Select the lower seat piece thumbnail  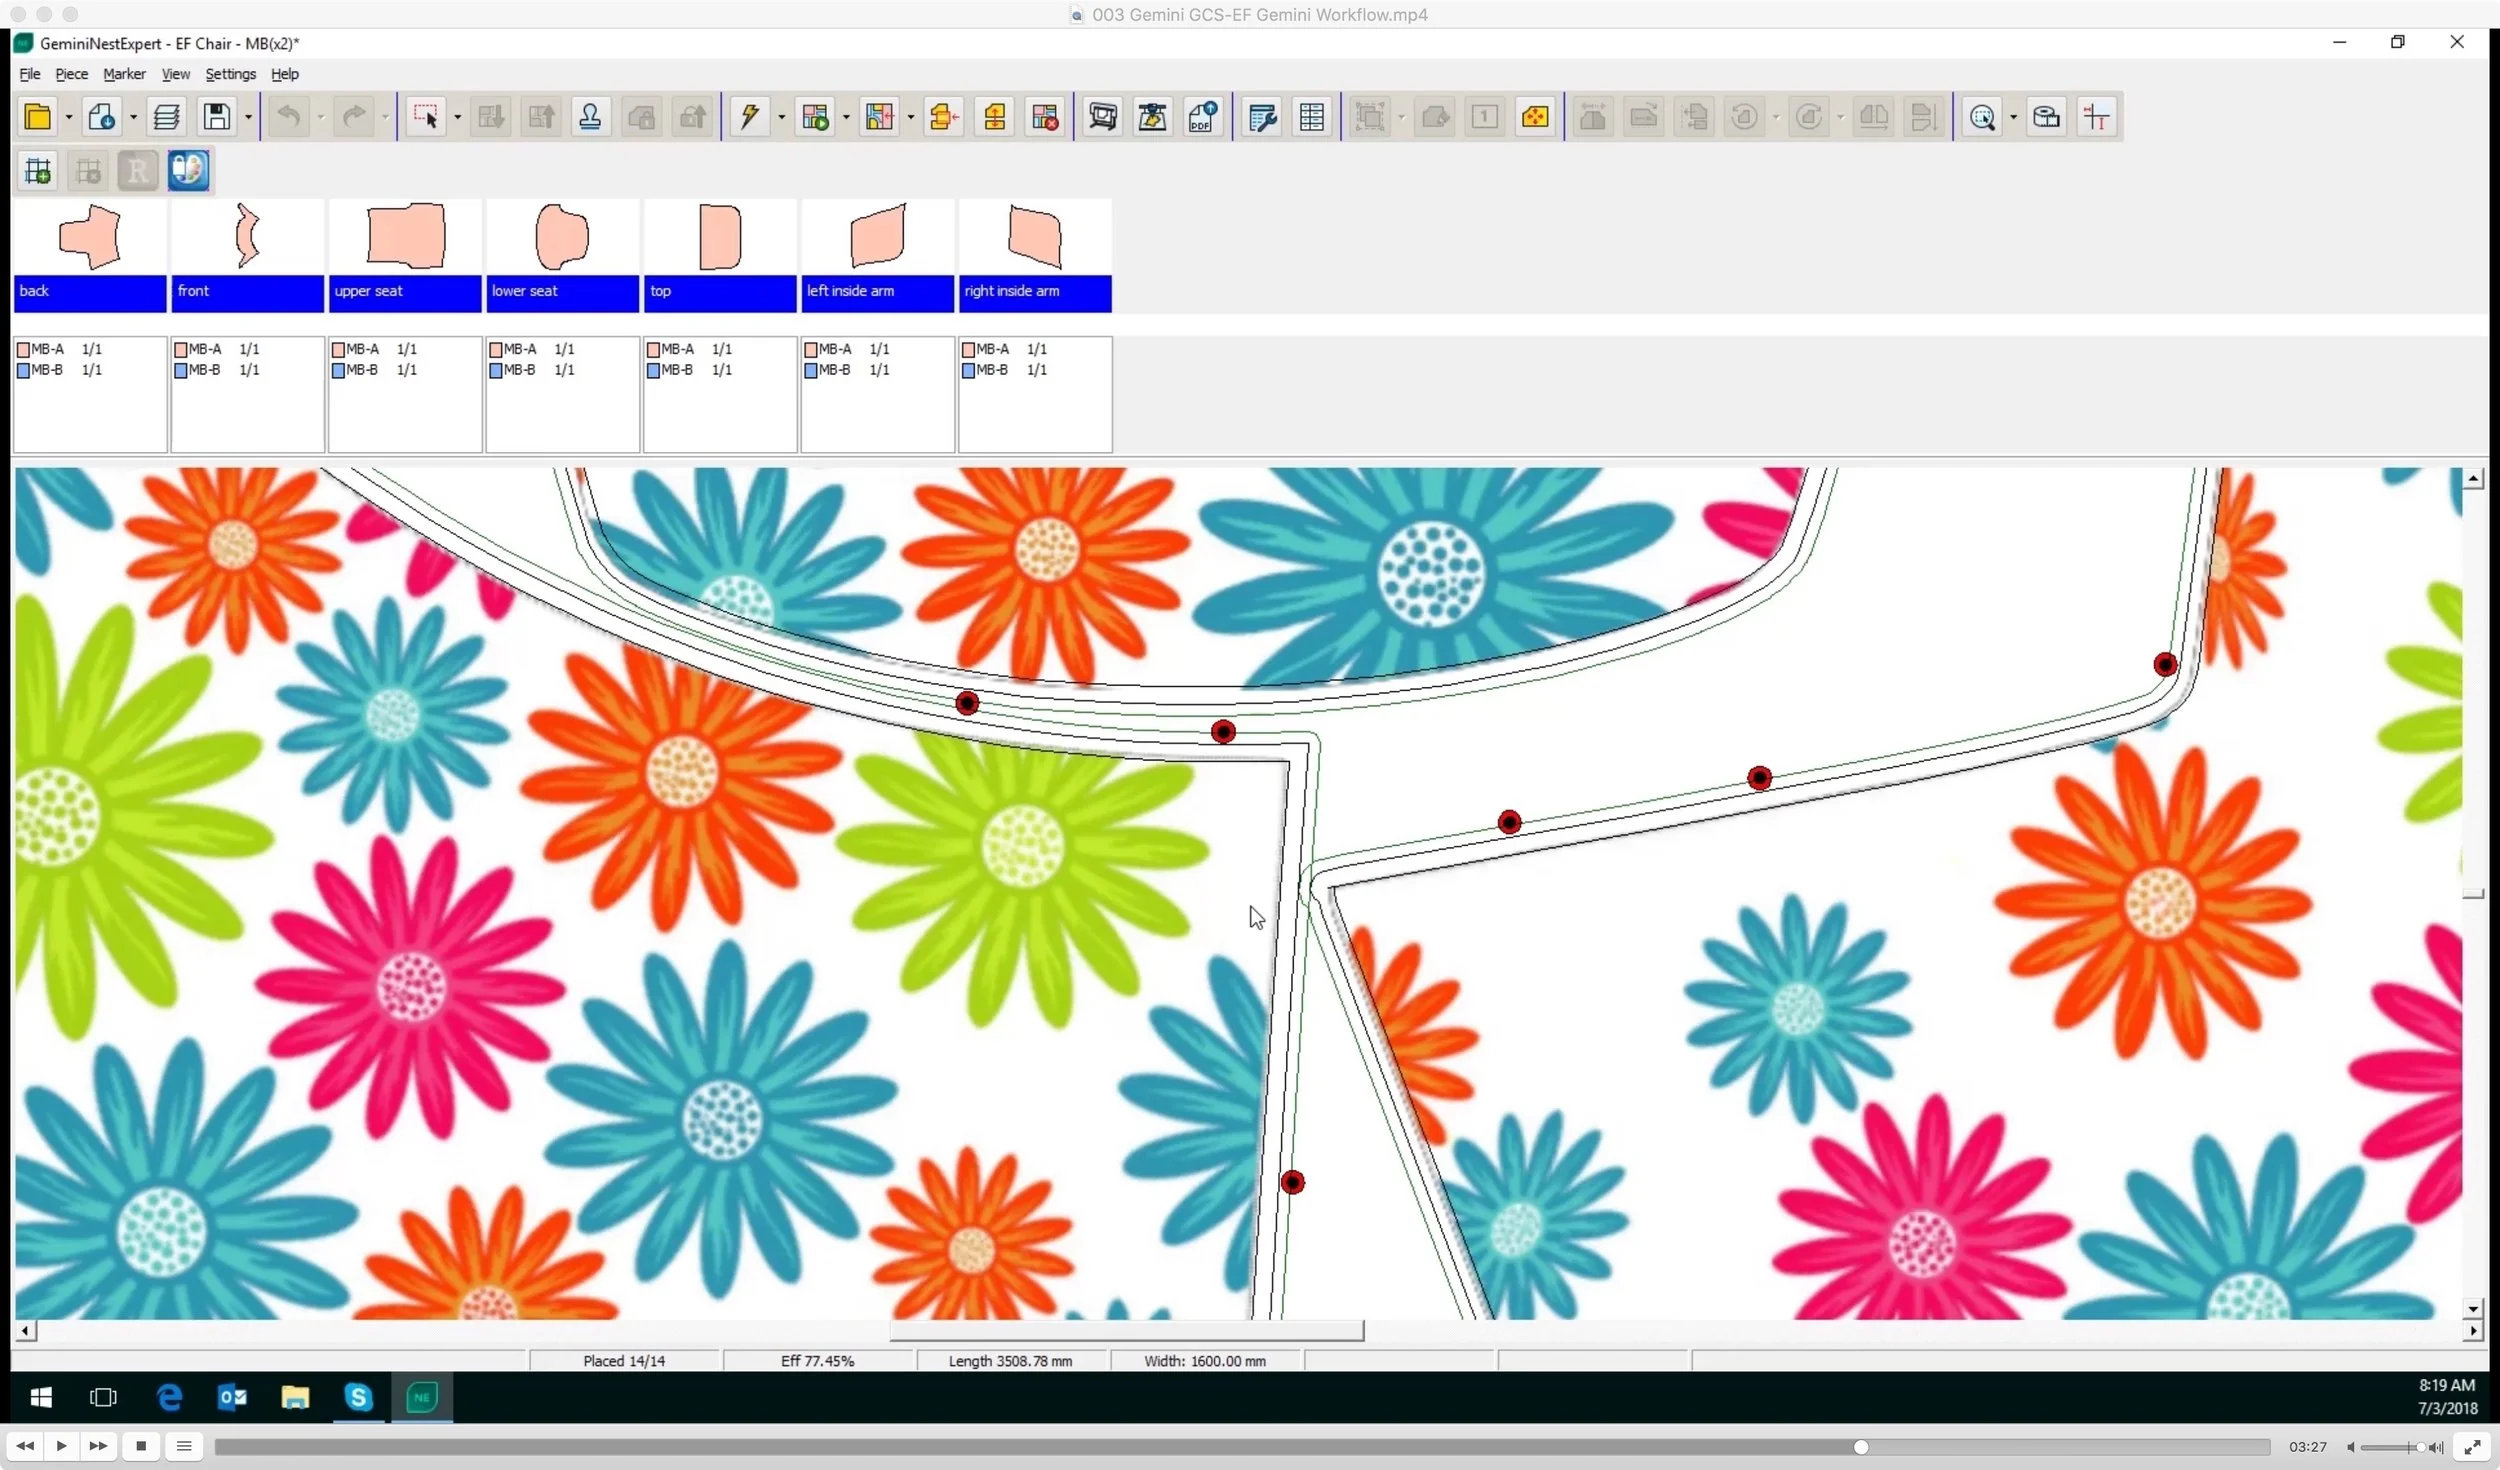pyautogui.click(x=562, y=237)
